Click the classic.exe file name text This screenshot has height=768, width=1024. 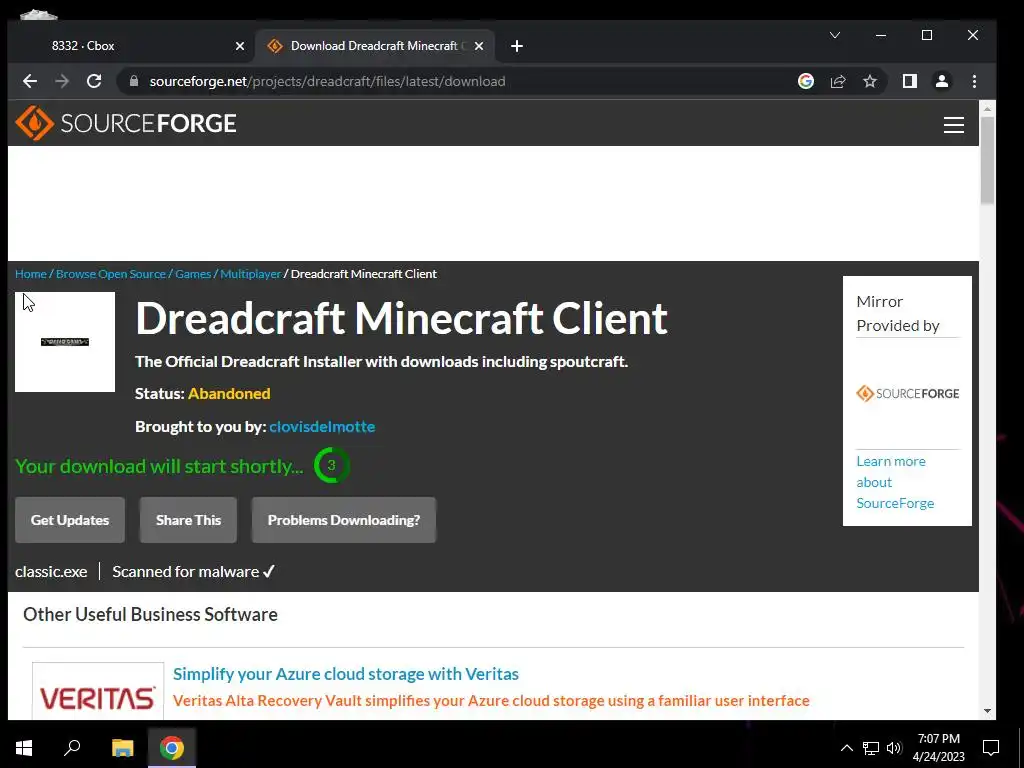51,571
